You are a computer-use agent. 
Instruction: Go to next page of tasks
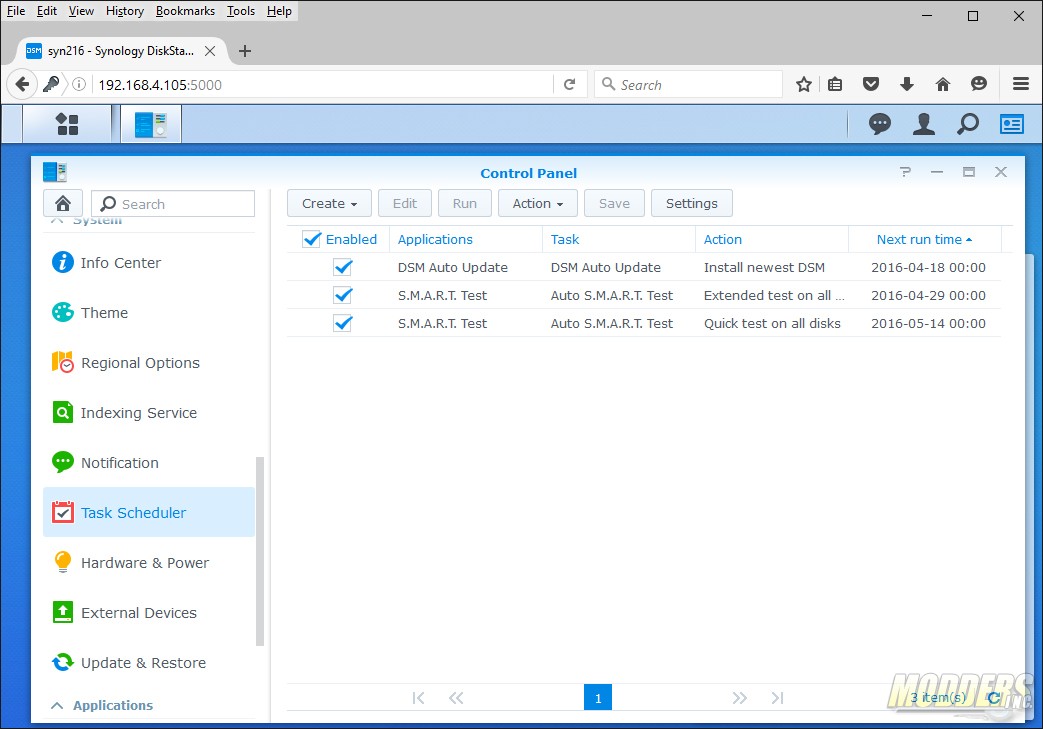pyautogui.click(x=739, y=698)
